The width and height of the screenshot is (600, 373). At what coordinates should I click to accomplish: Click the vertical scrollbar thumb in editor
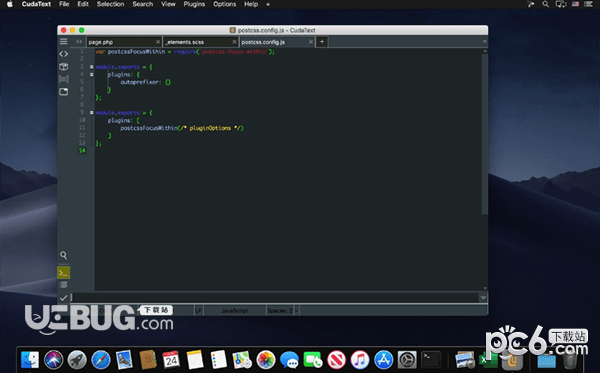(485, 134)
